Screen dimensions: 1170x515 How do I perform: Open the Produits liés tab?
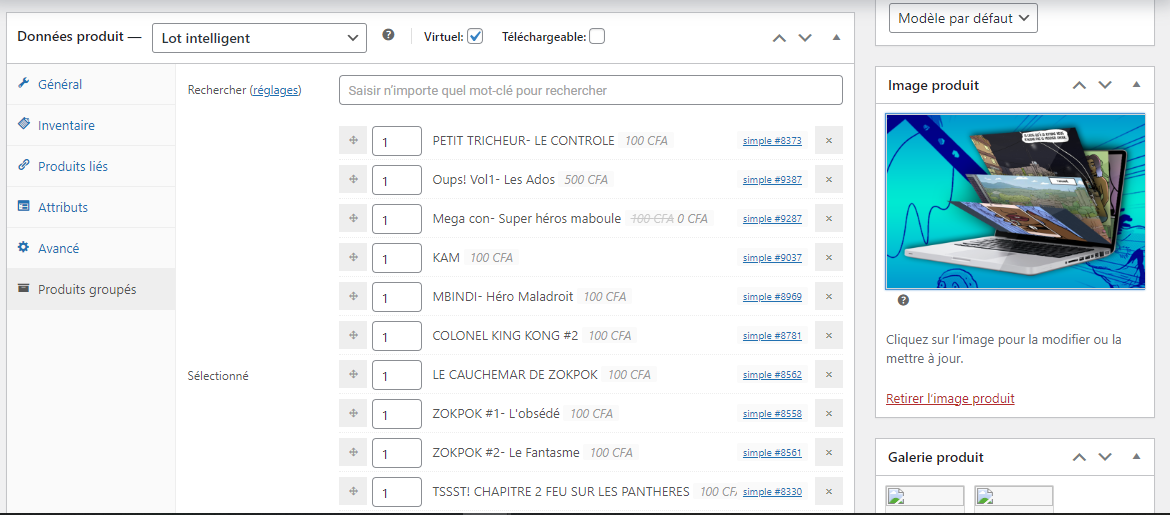(72, 167)
